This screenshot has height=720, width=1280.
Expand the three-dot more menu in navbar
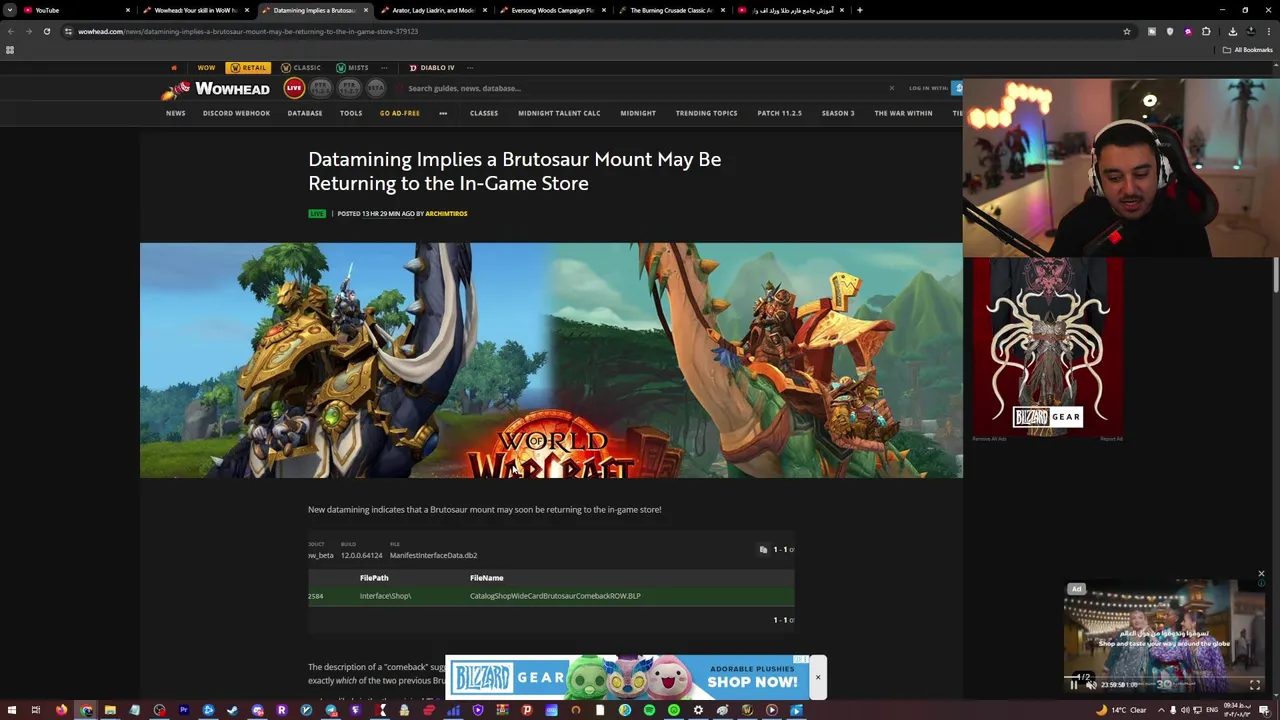tap(443, 113)
